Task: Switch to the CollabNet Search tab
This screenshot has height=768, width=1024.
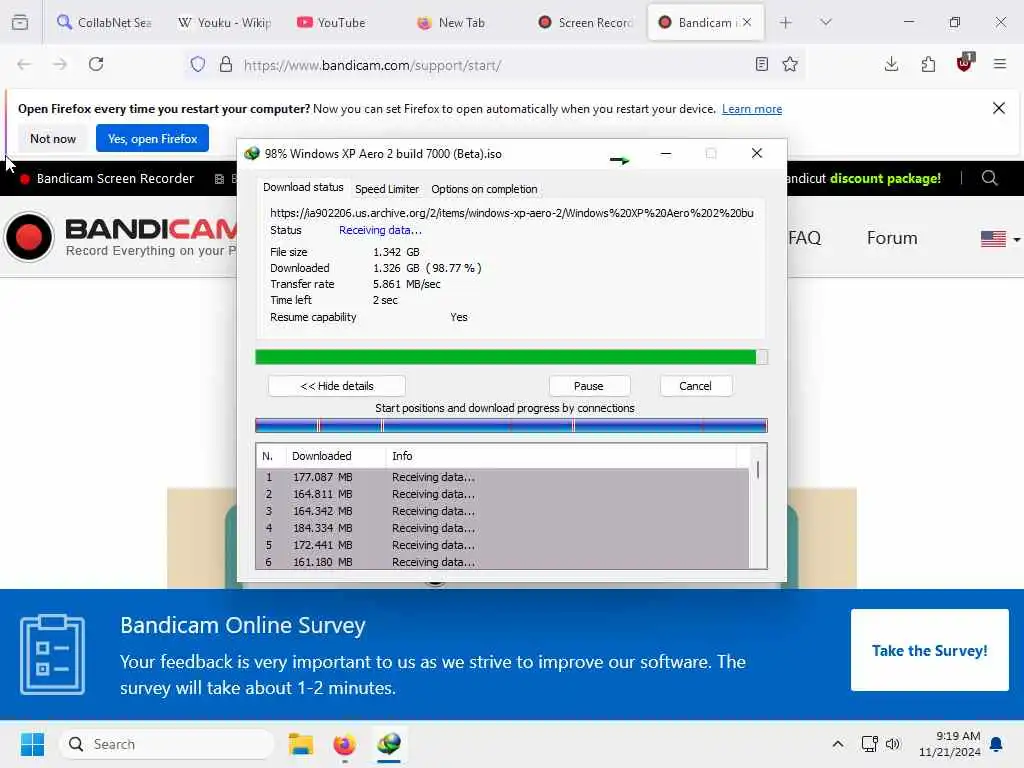Action: (104, 22)
